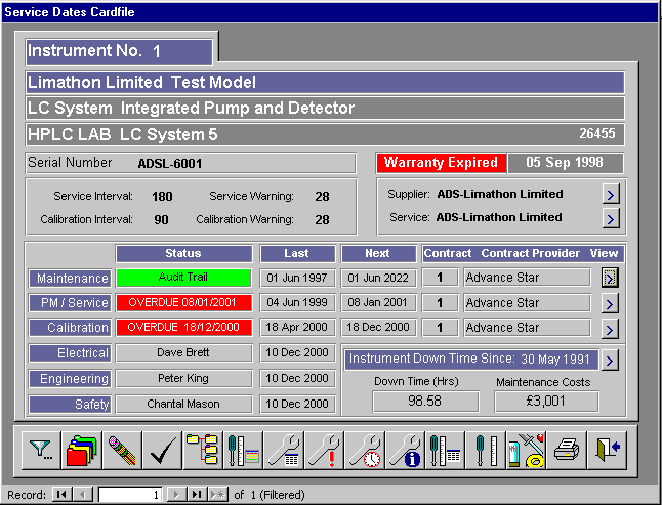Click the Maintenance Costs £3,001 field

pos(546,401)
